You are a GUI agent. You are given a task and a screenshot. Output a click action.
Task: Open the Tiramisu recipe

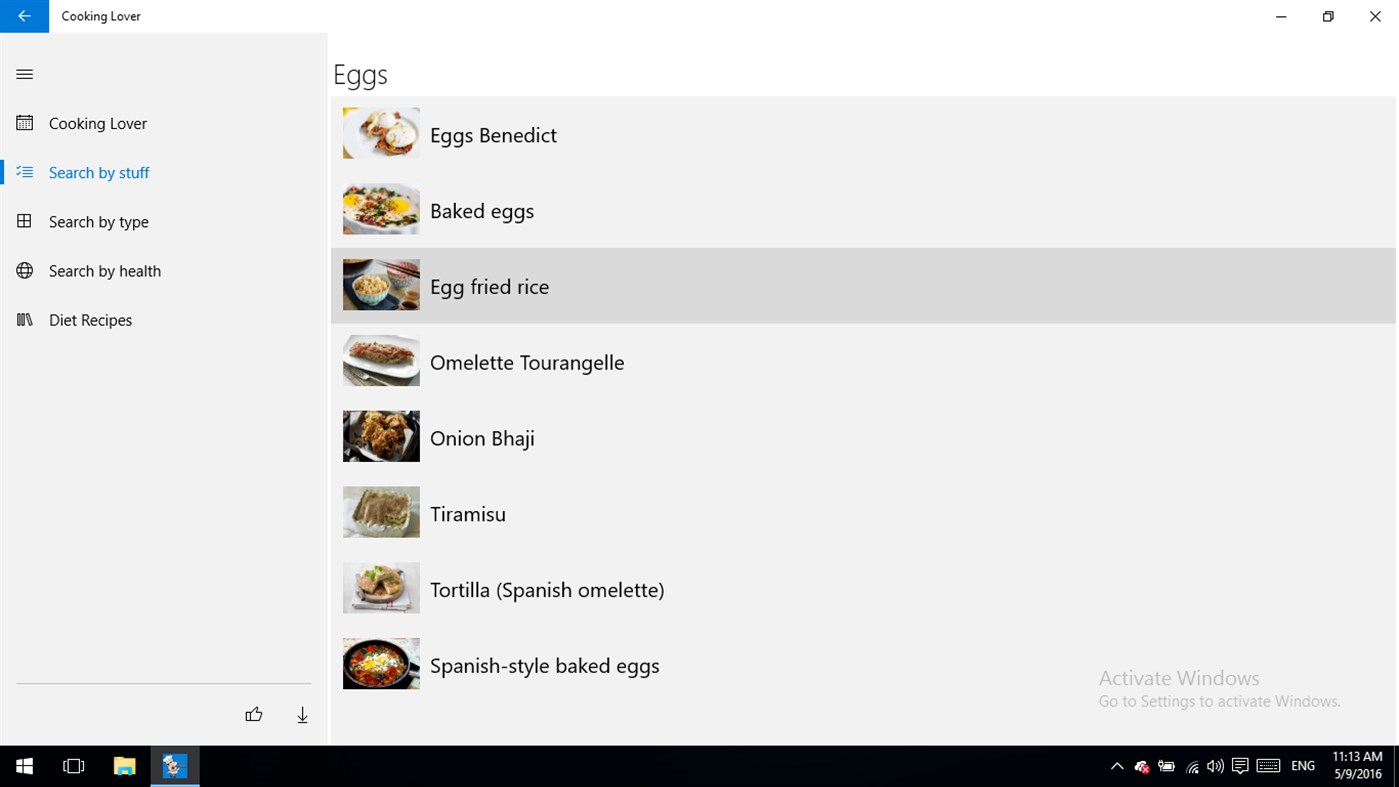(x=468, y=514)
